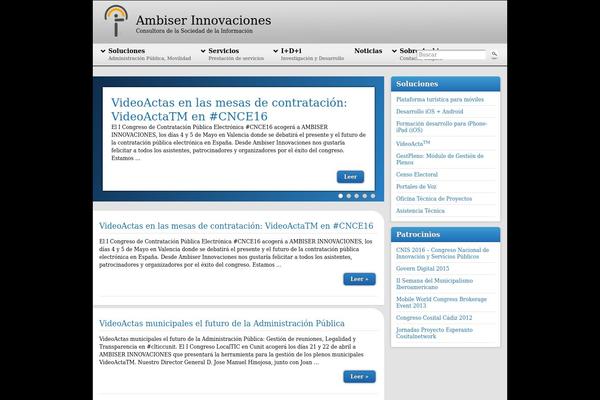
Task: Open article title VideoActas en las mesas de contratación
Action: (236, 226)
